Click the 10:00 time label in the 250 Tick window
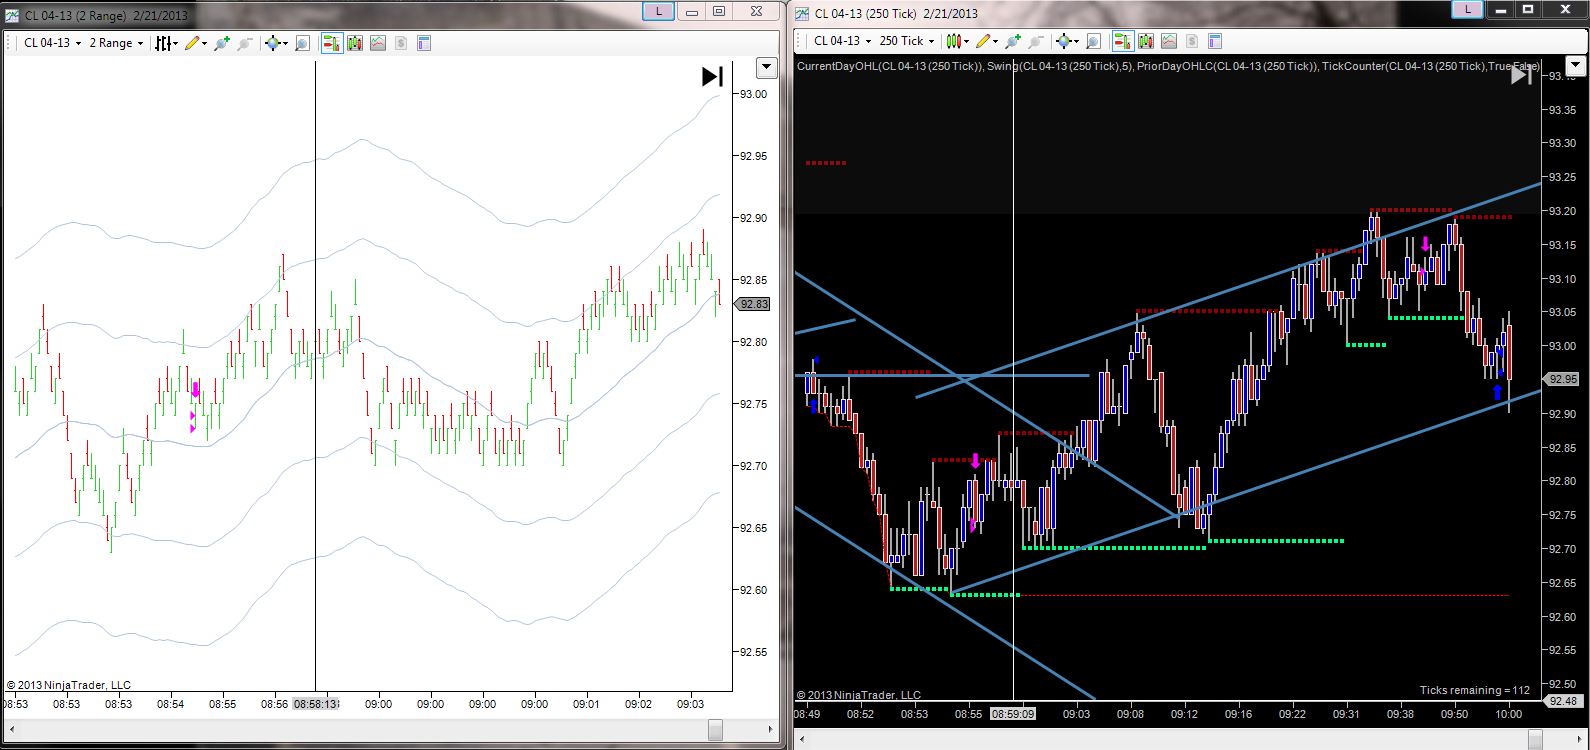The image size is (1590, 750). point(1509,714)
